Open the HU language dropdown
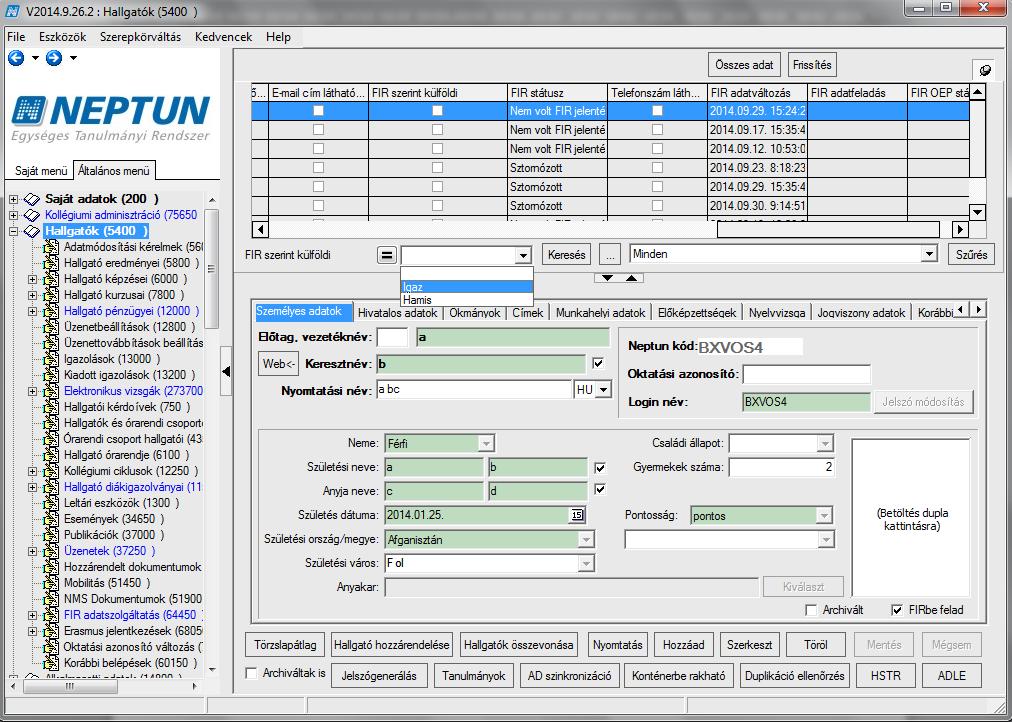This screenshot has width=1012, height=722. coord(603,390)
